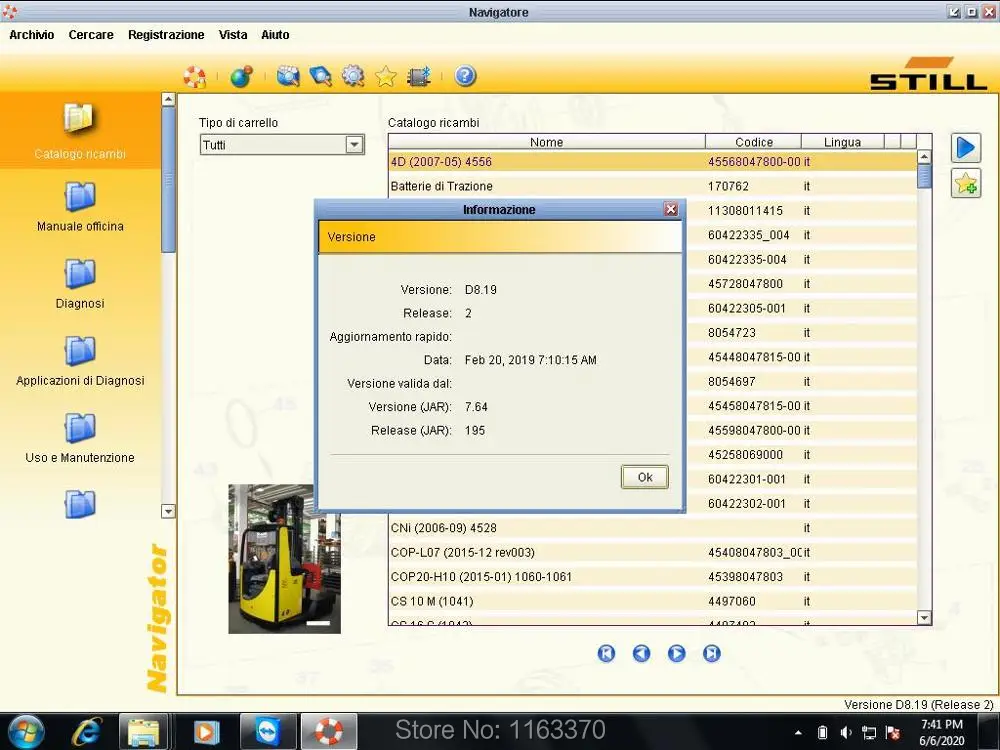The width and height of the screenshot is (1000, 750).
Task: Open the Aiuto menu
Action: tap(275, 35)
